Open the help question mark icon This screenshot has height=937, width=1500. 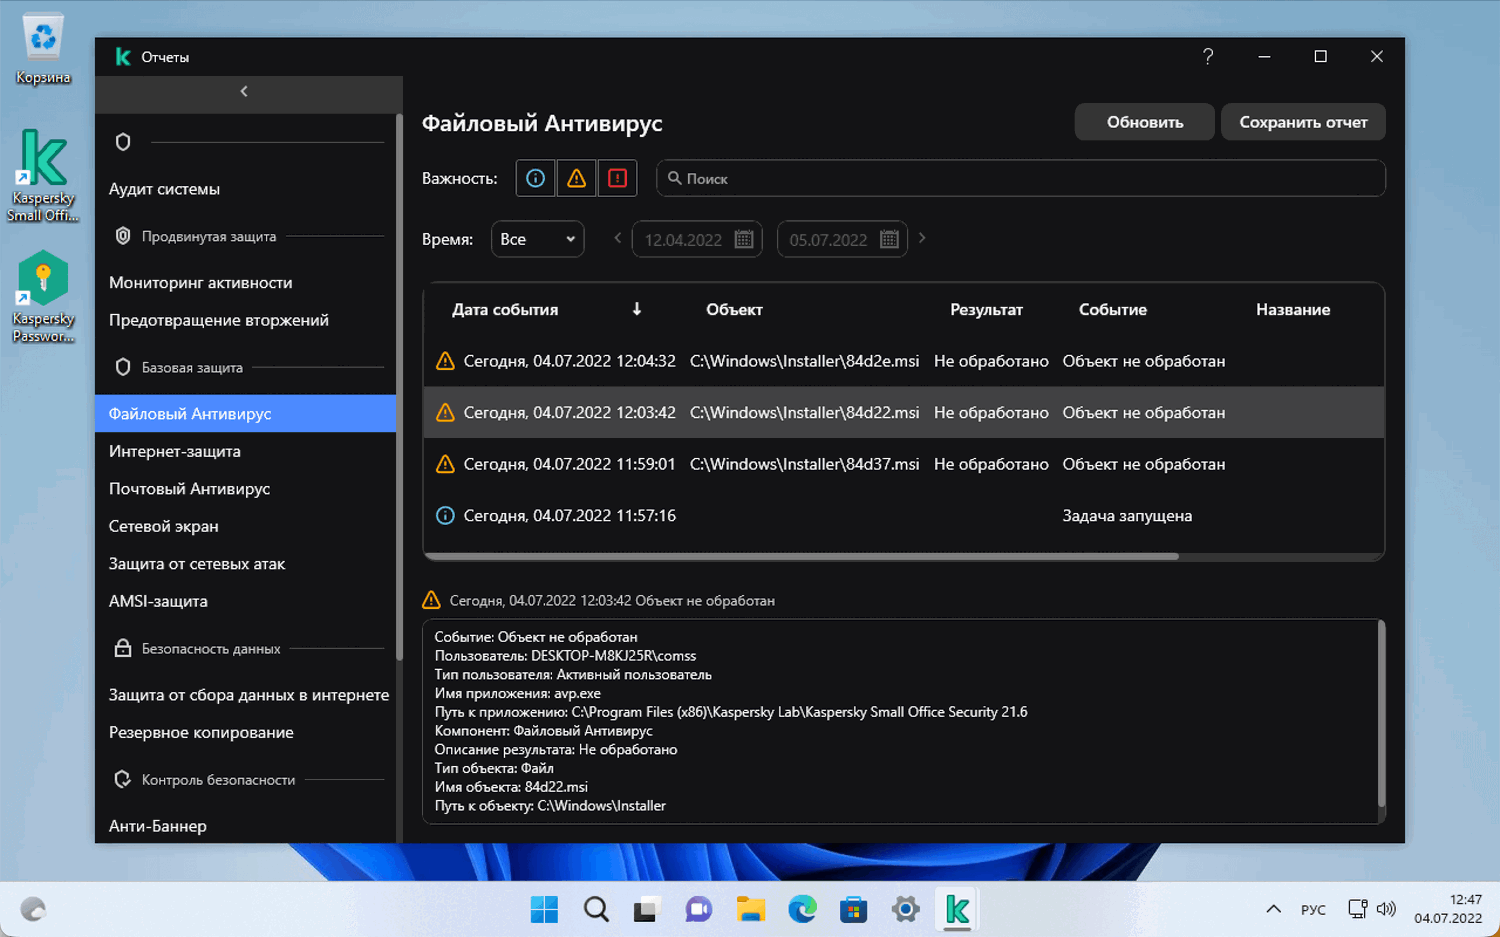(1208, 57)
